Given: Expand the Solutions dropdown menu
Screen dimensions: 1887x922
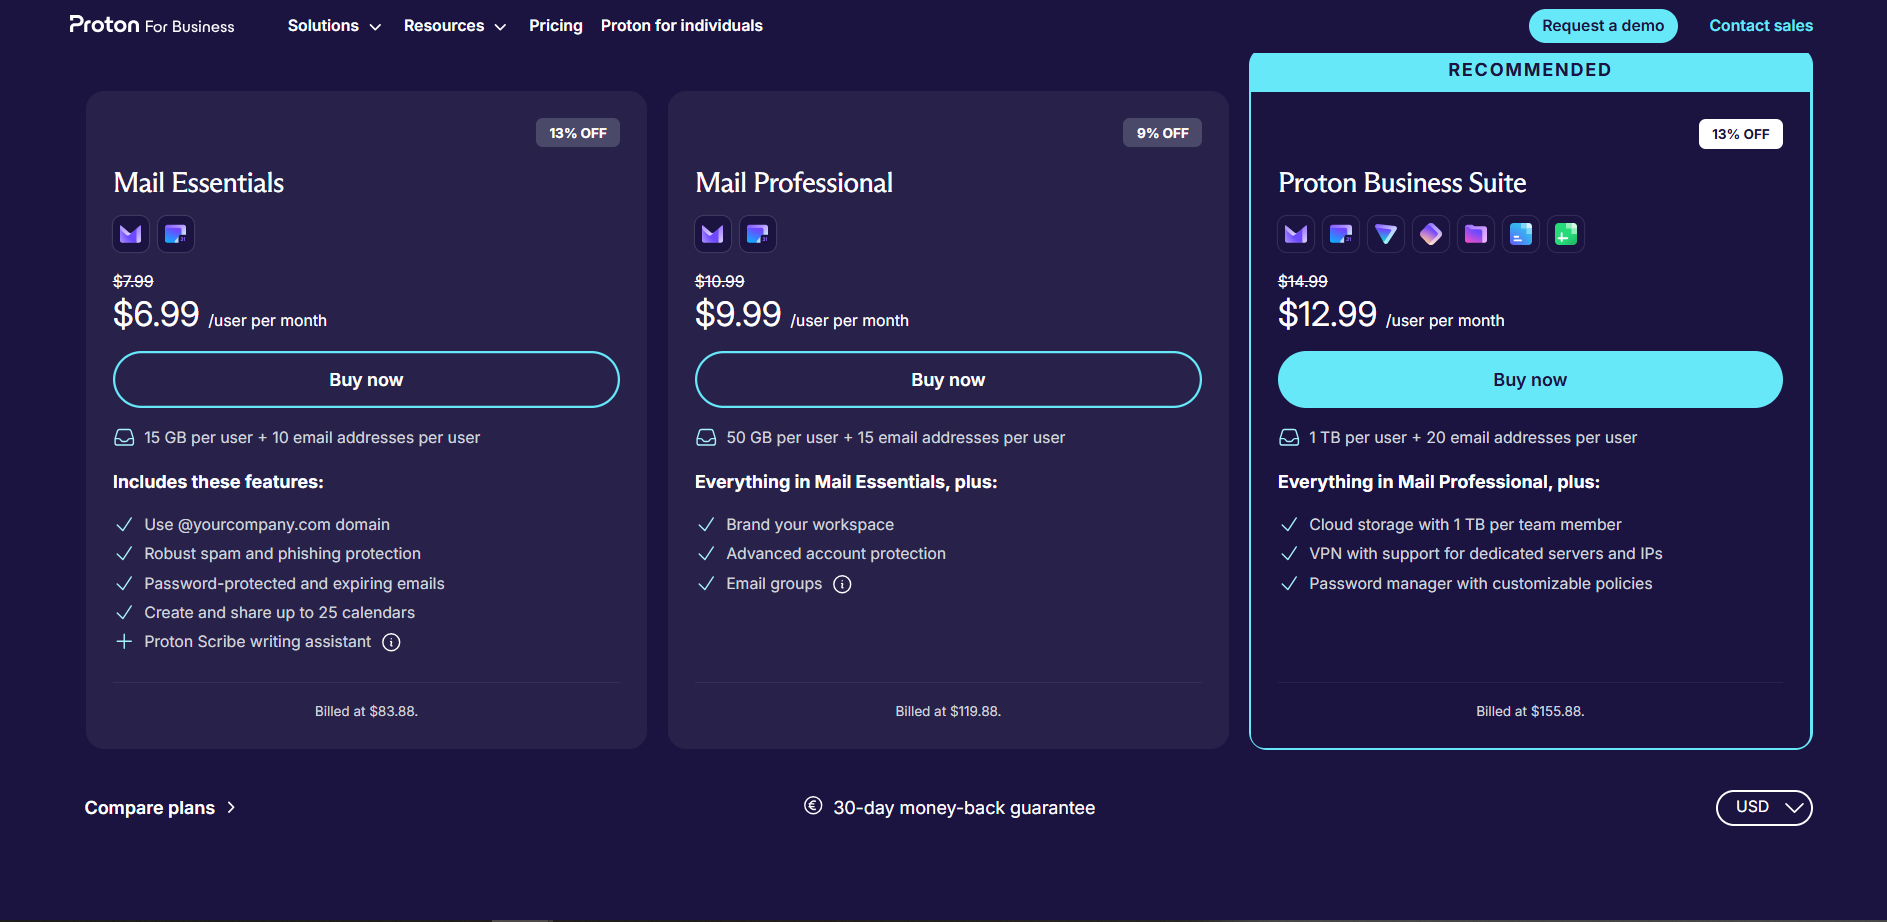Looking at the screenshot, I should click(x=334, y=26).
